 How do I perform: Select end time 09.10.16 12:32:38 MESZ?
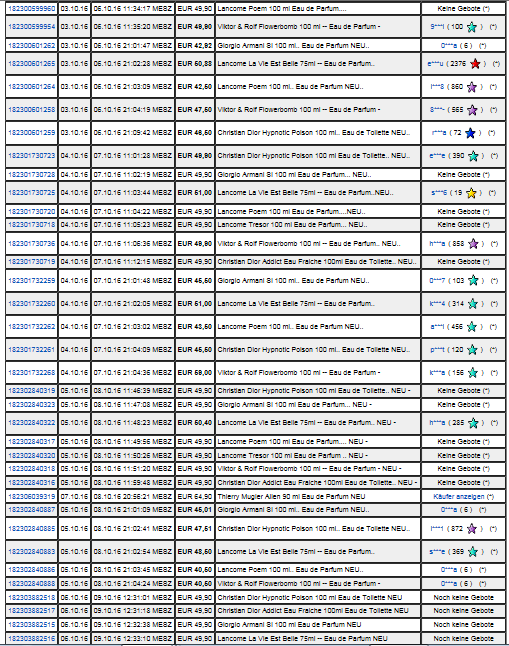pyautogui.click(x=133, y=625)
